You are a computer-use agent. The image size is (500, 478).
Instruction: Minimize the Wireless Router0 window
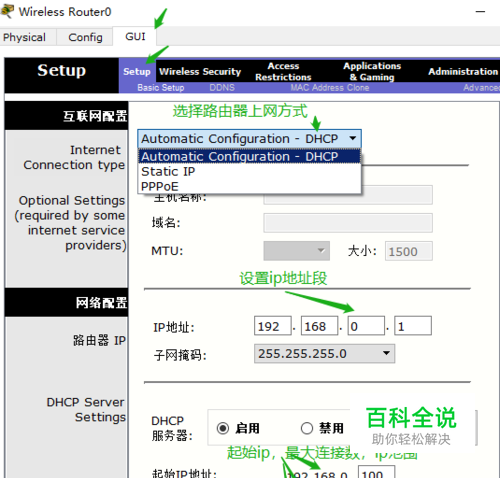tap(480, 12)
